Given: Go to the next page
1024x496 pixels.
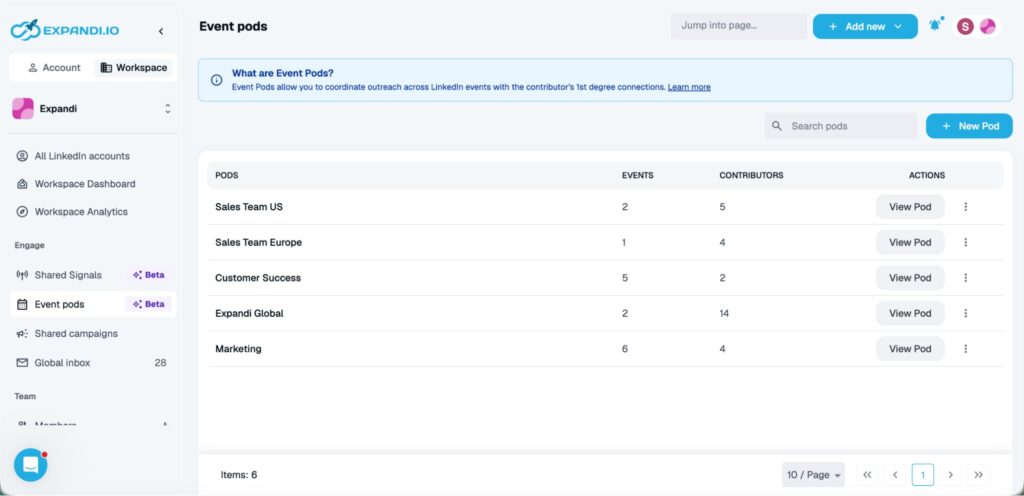Looking at the screenshot, I should 950,474.
